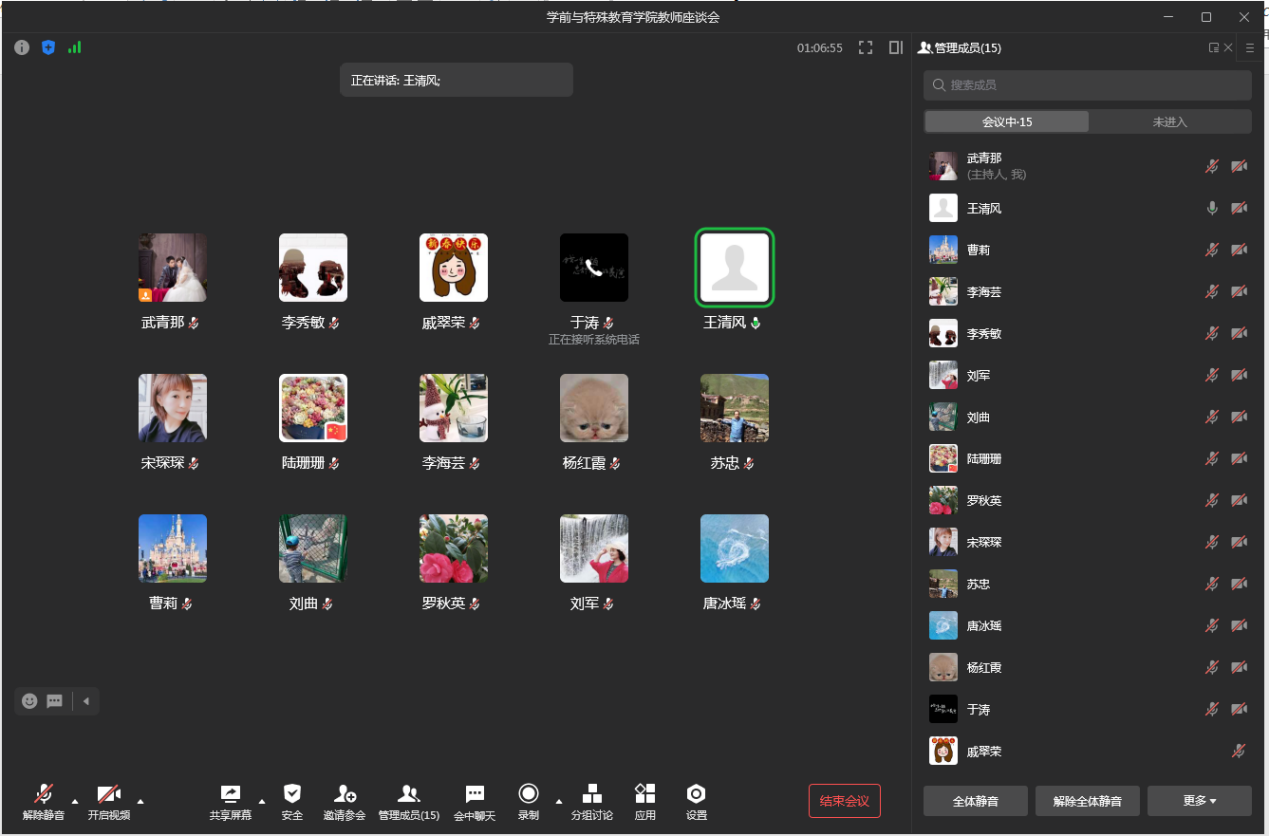The height and width of the screenshot is (836, 1269).
Task: Select the In Meeting (会议中·15) tab
Action: [x=1006, y=122]
